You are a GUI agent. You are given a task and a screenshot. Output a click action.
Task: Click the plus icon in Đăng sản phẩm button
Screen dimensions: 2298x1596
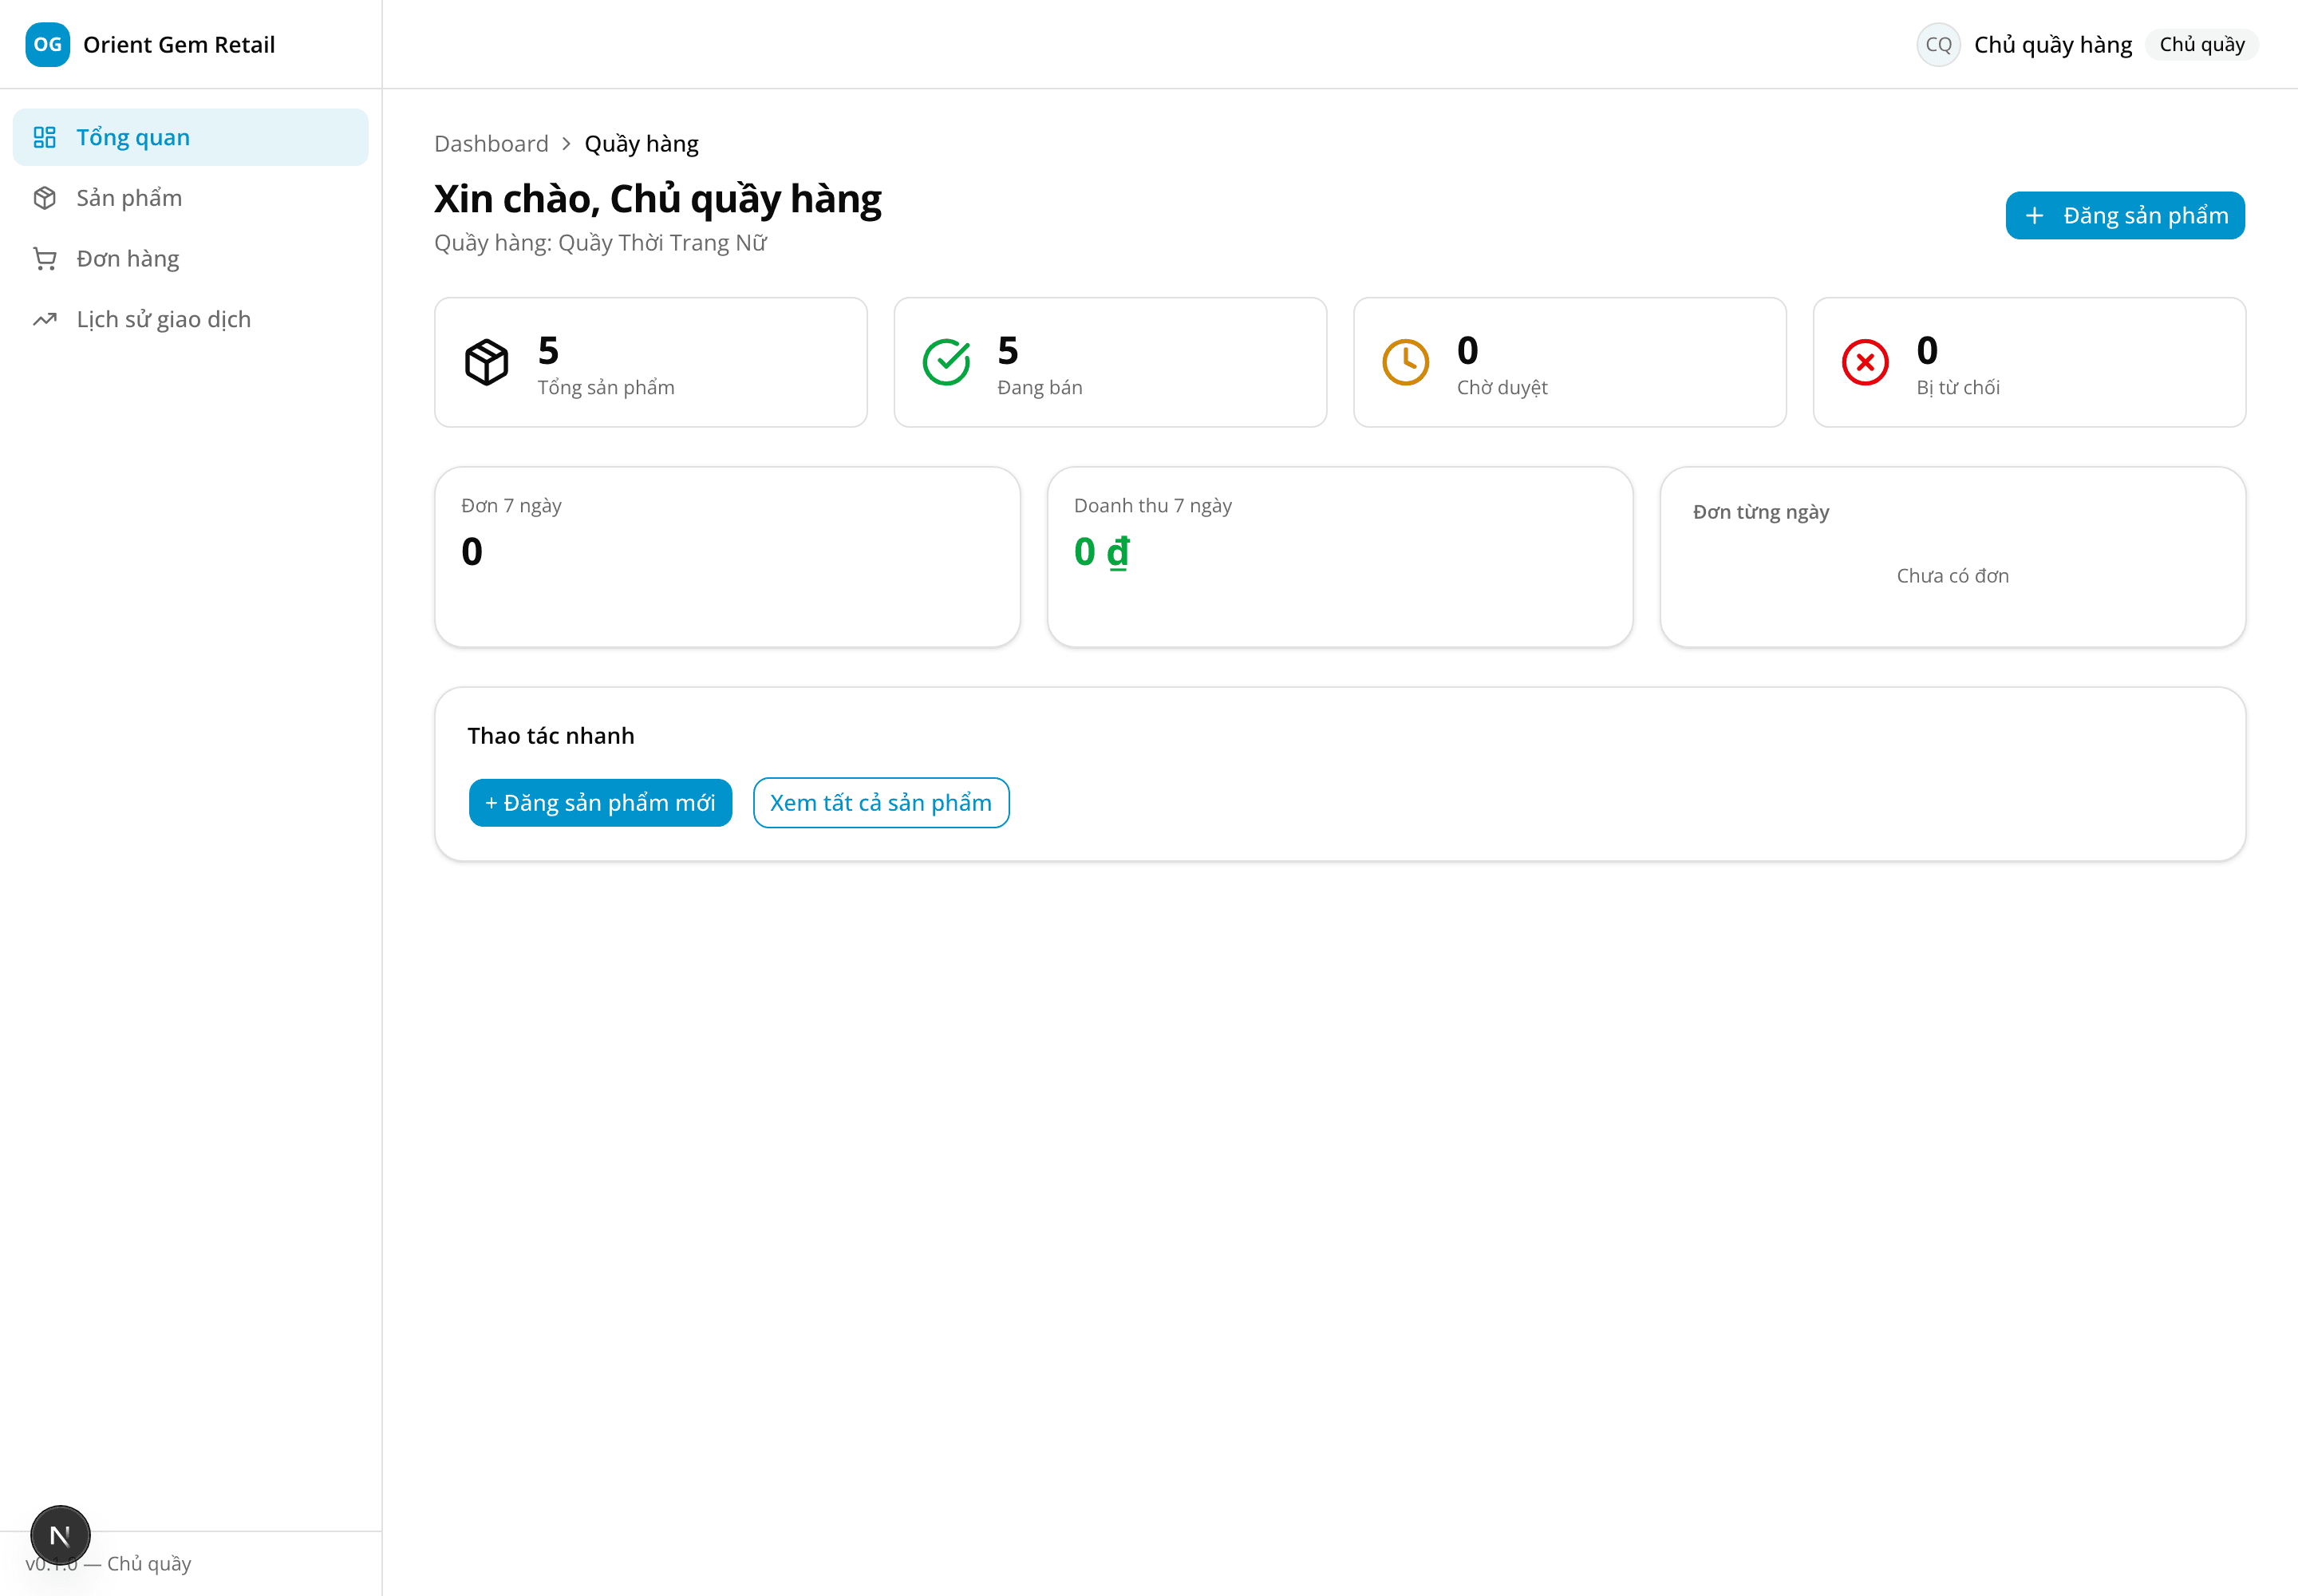click(2034, 216)
